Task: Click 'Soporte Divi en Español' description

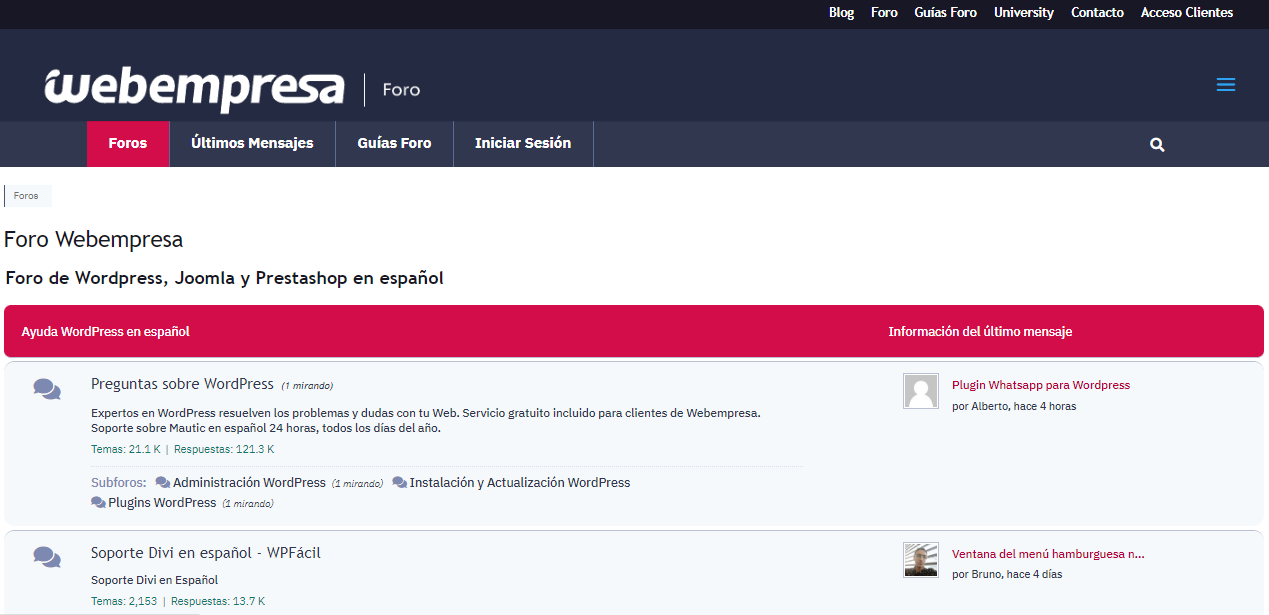Action: [x=154, y=580]
